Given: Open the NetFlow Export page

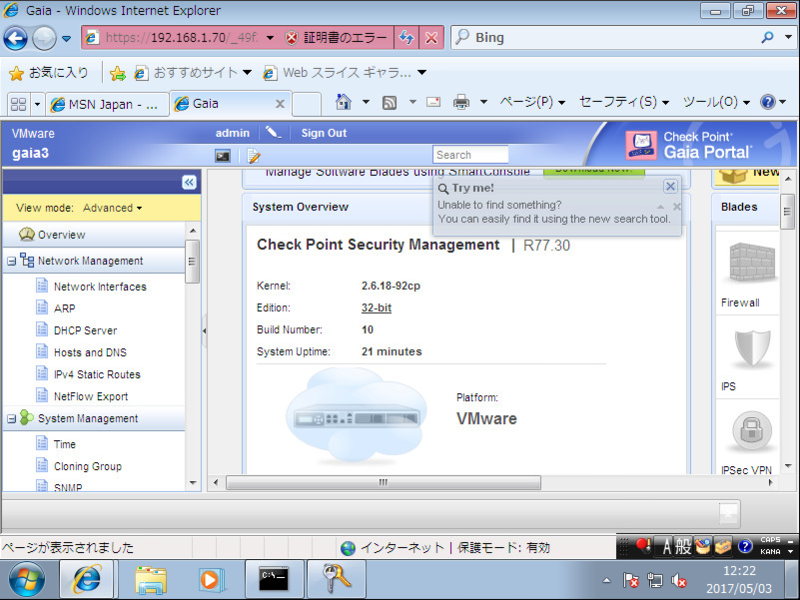Looking at the screenshot, I should point(91,396).
